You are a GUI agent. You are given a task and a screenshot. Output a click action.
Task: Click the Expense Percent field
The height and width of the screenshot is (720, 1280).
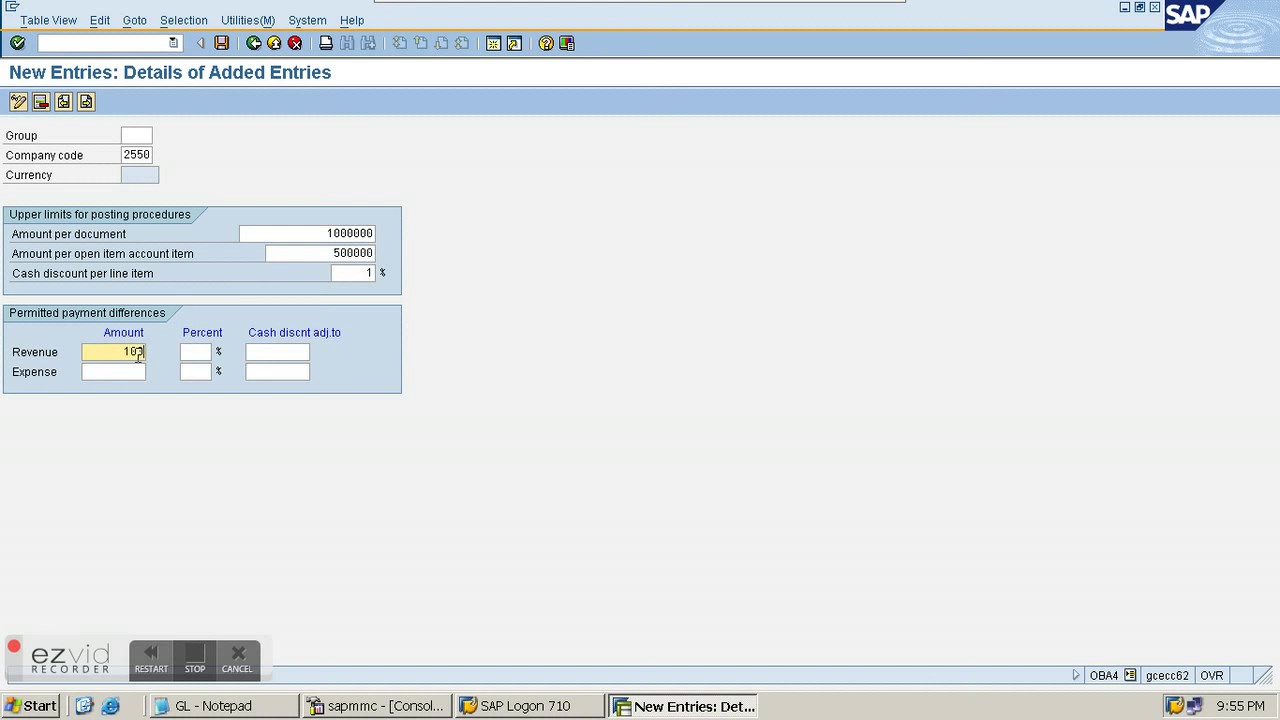(196, 372)
